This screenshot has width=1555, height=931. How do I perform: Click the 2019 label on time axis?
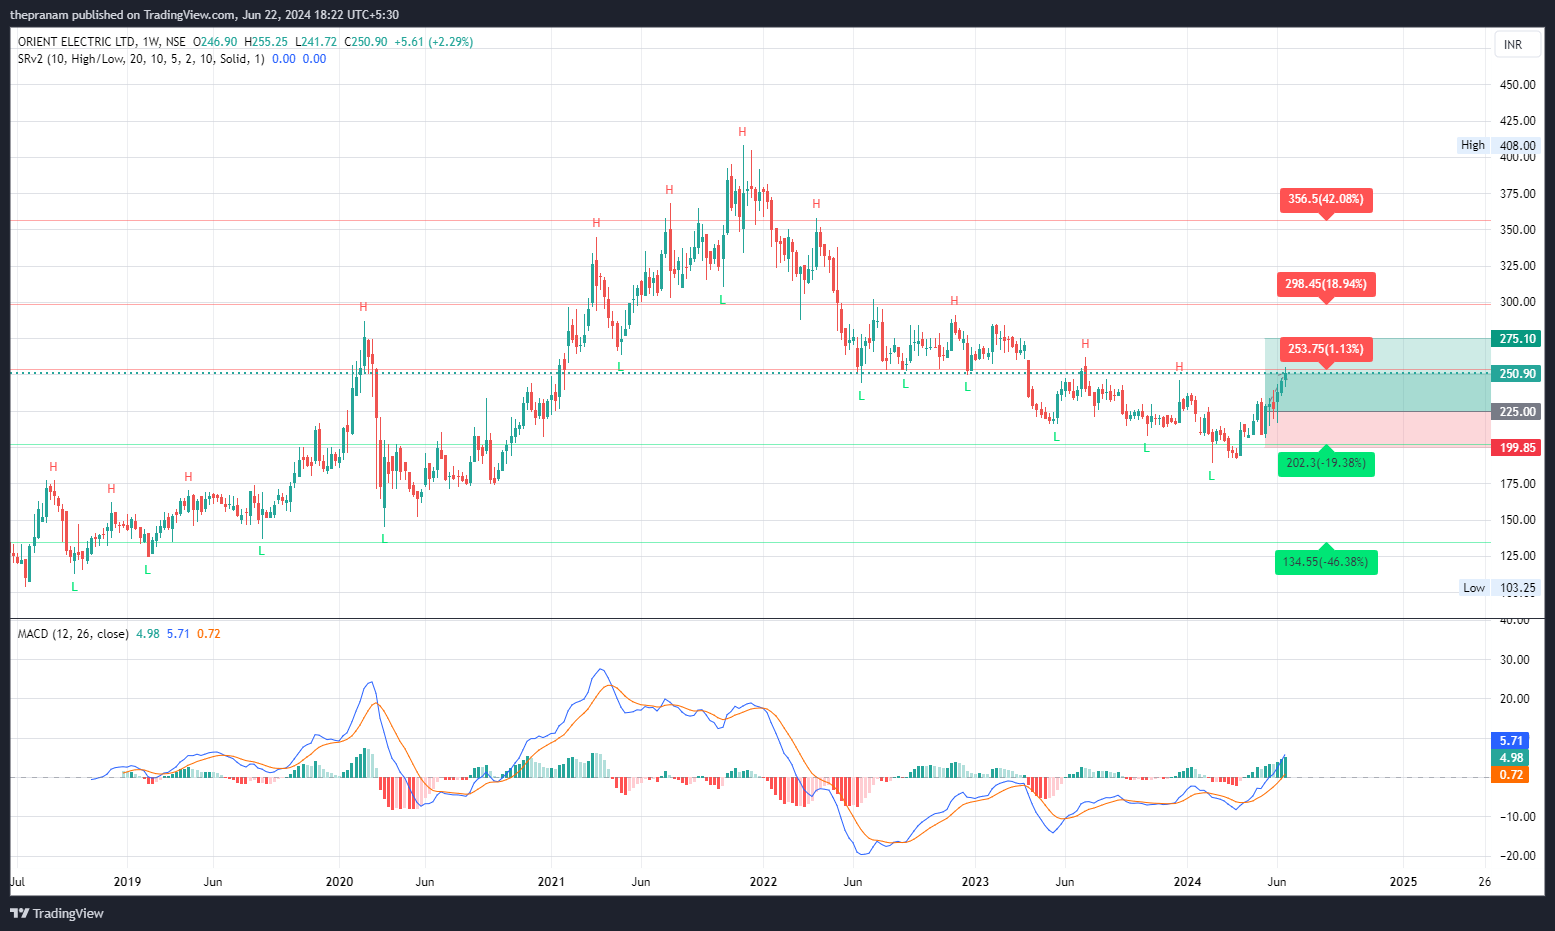(x=127, y=882)
